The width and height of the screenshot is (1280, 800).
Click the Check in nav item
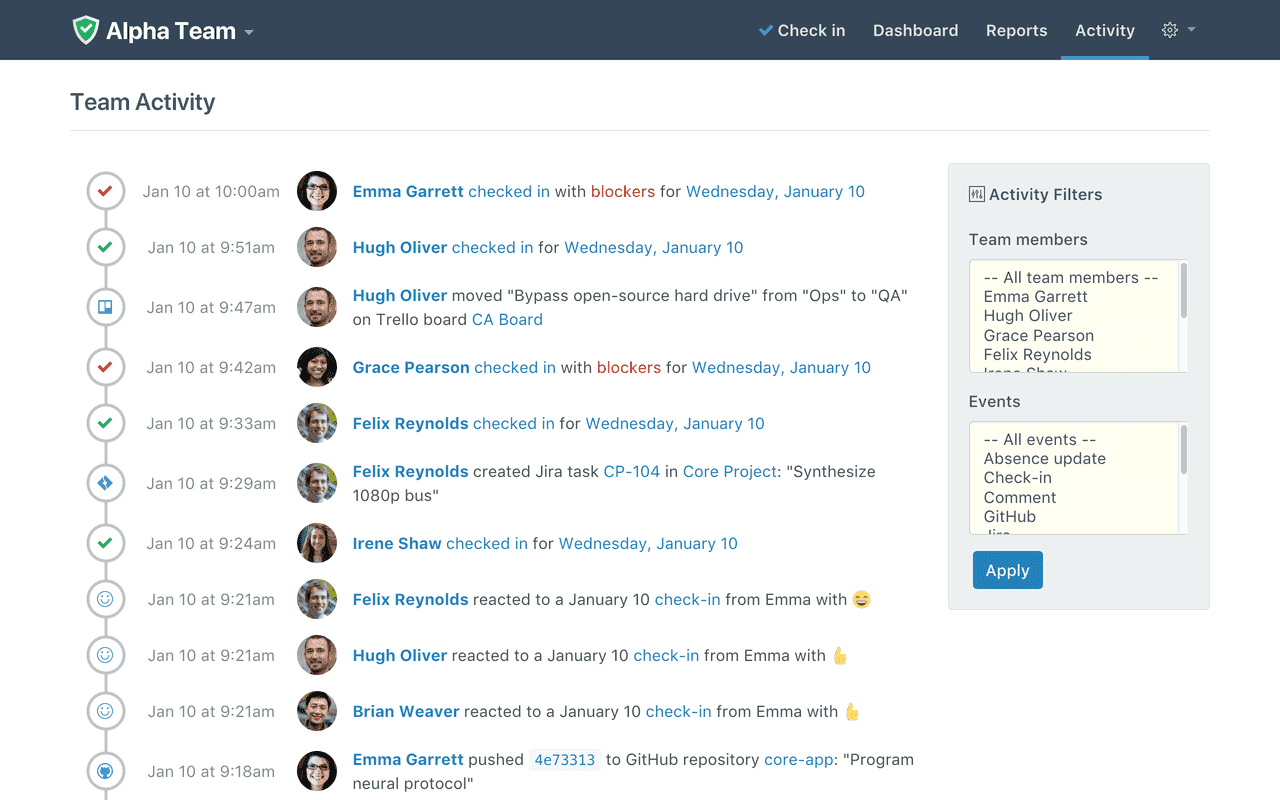802,30
